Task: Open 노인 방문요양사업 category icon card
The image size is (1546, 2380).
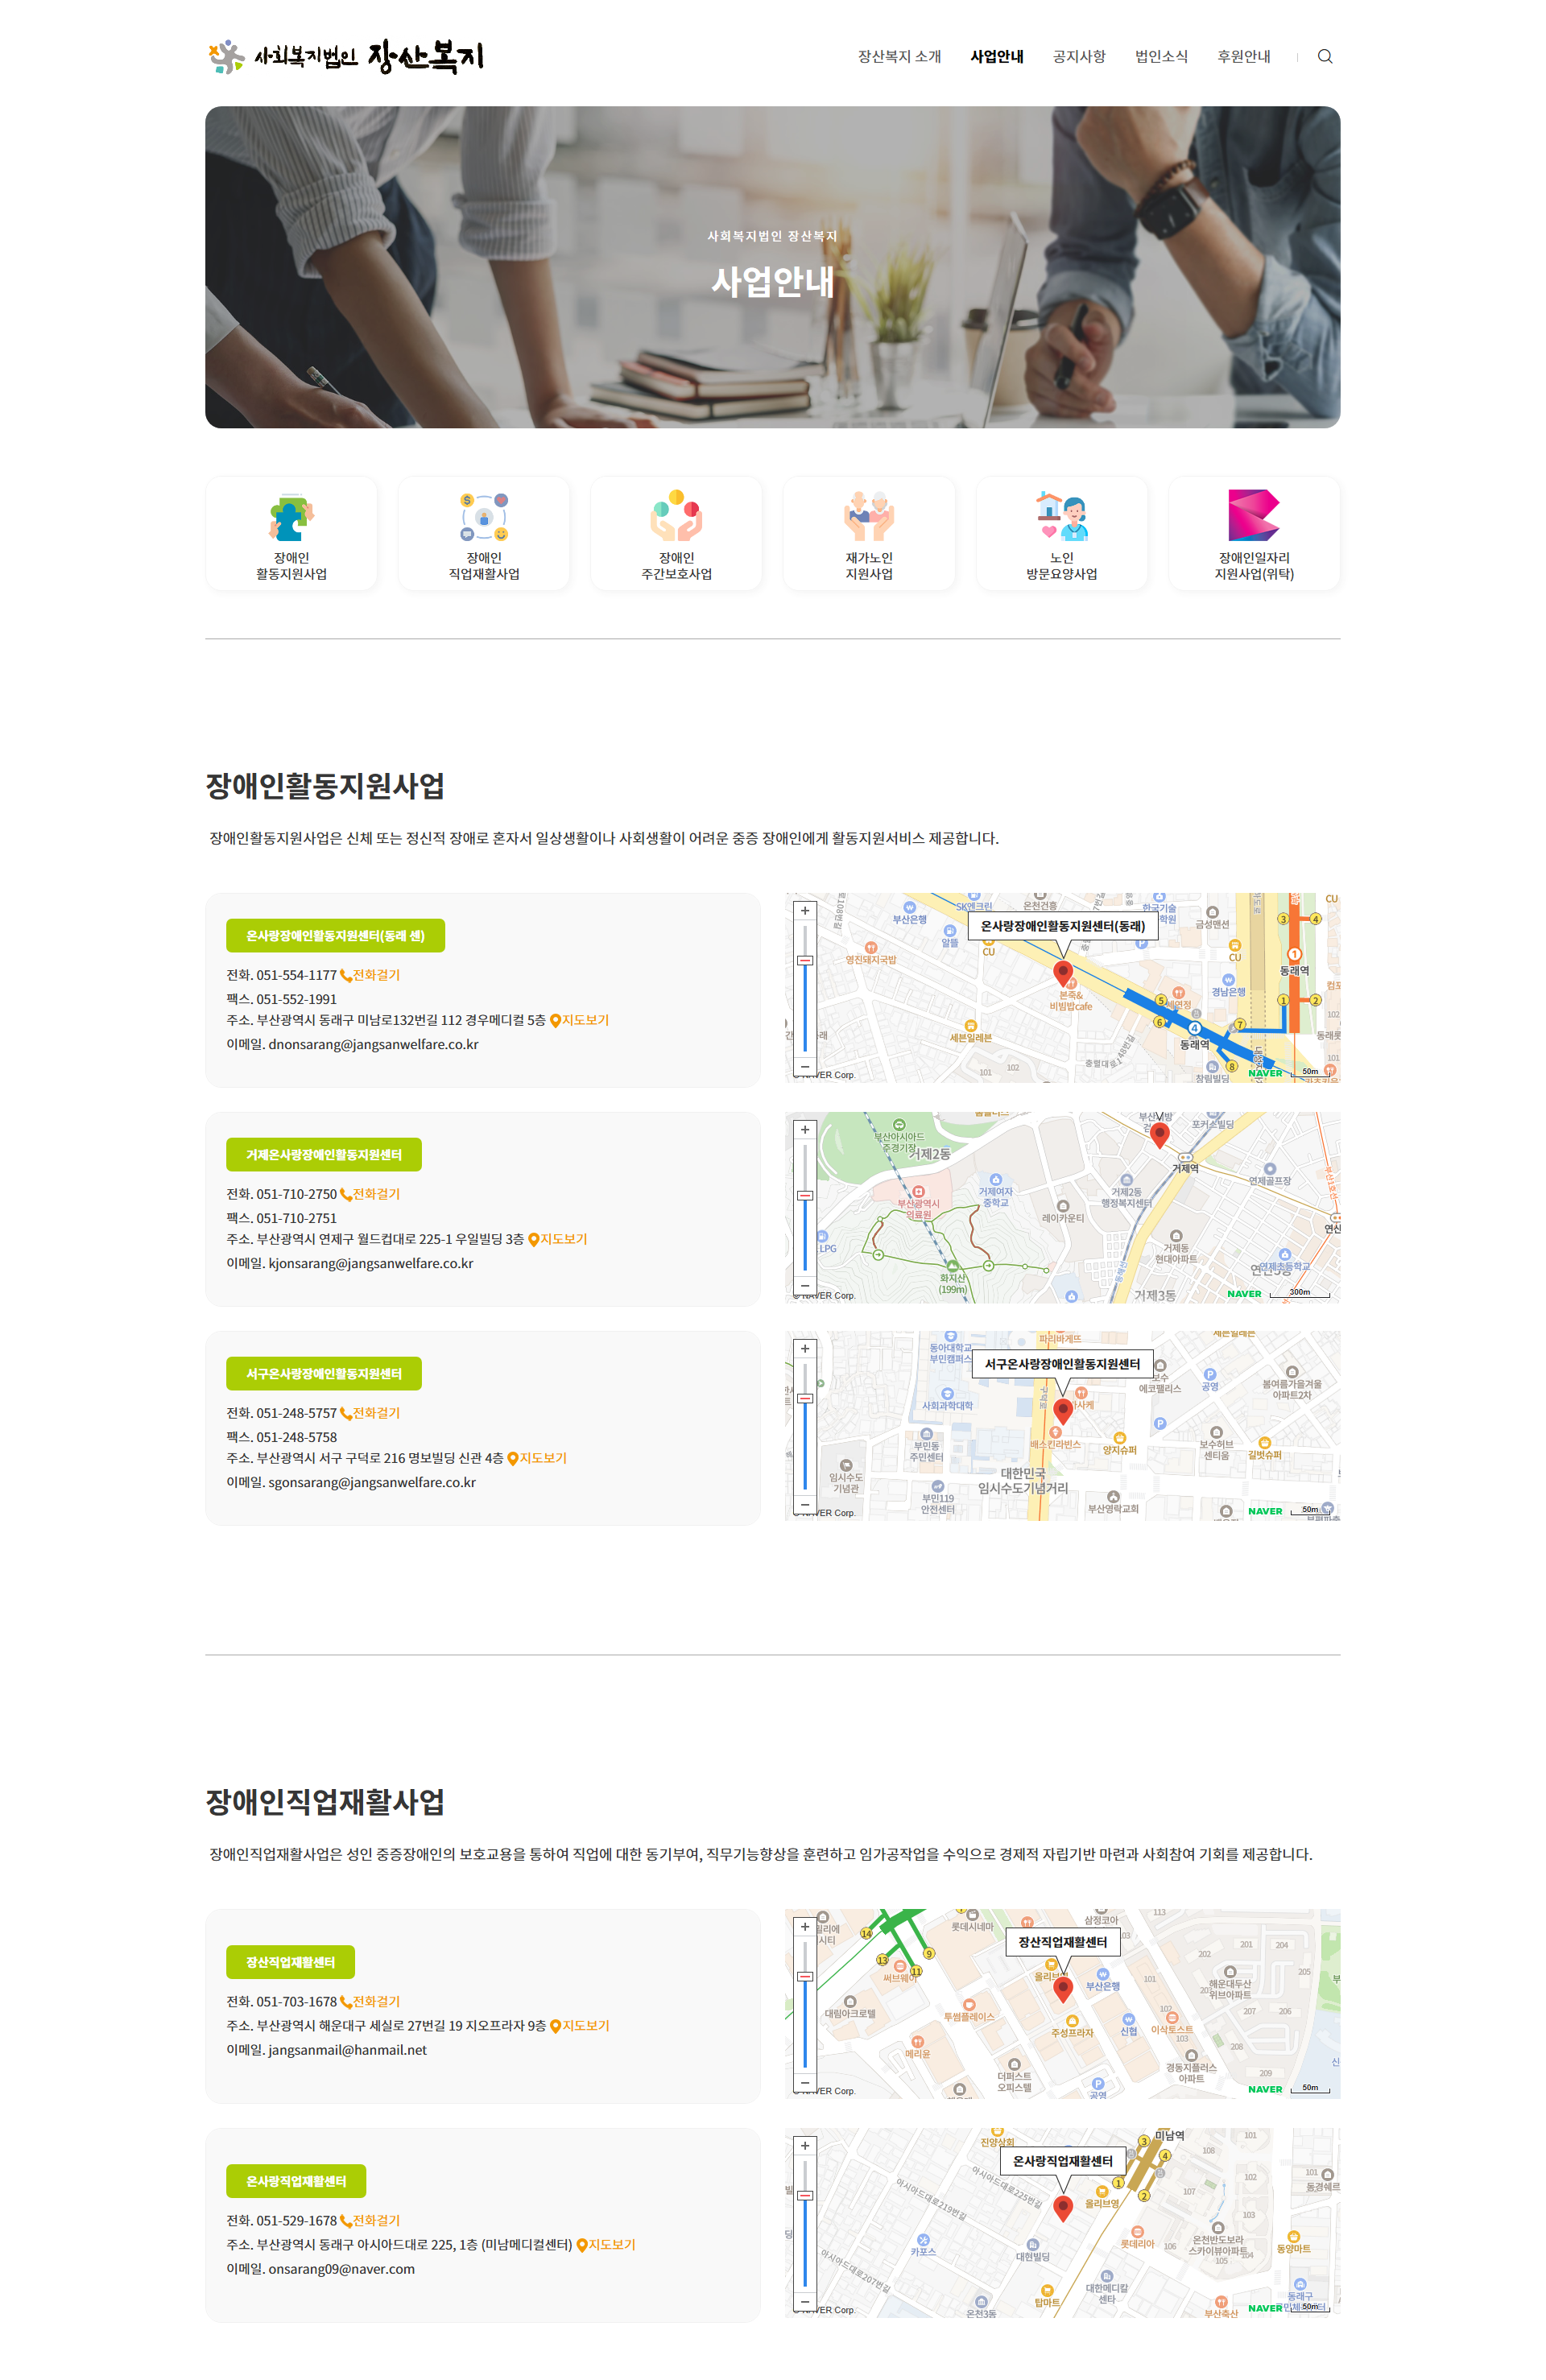Action: (1061, 534)
